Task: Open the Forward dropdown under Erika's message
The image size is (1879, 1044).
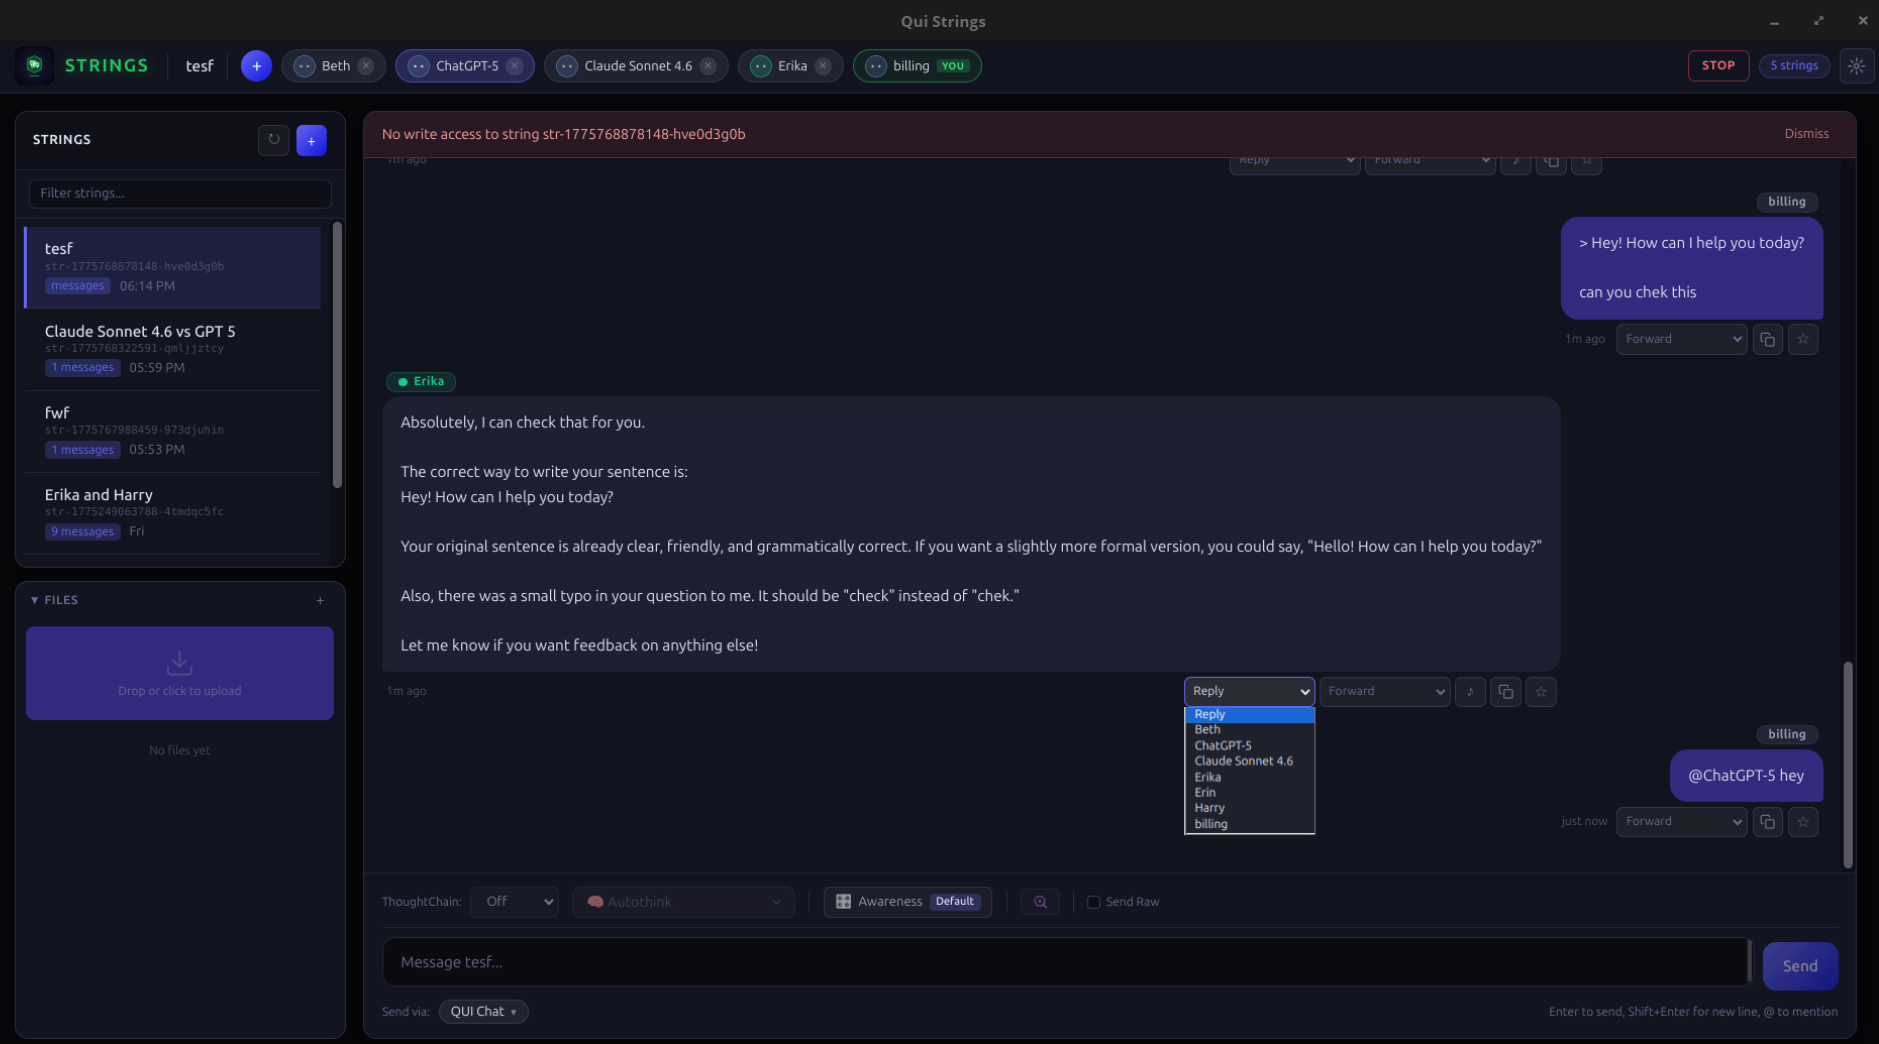Action: pos(1385,692)
